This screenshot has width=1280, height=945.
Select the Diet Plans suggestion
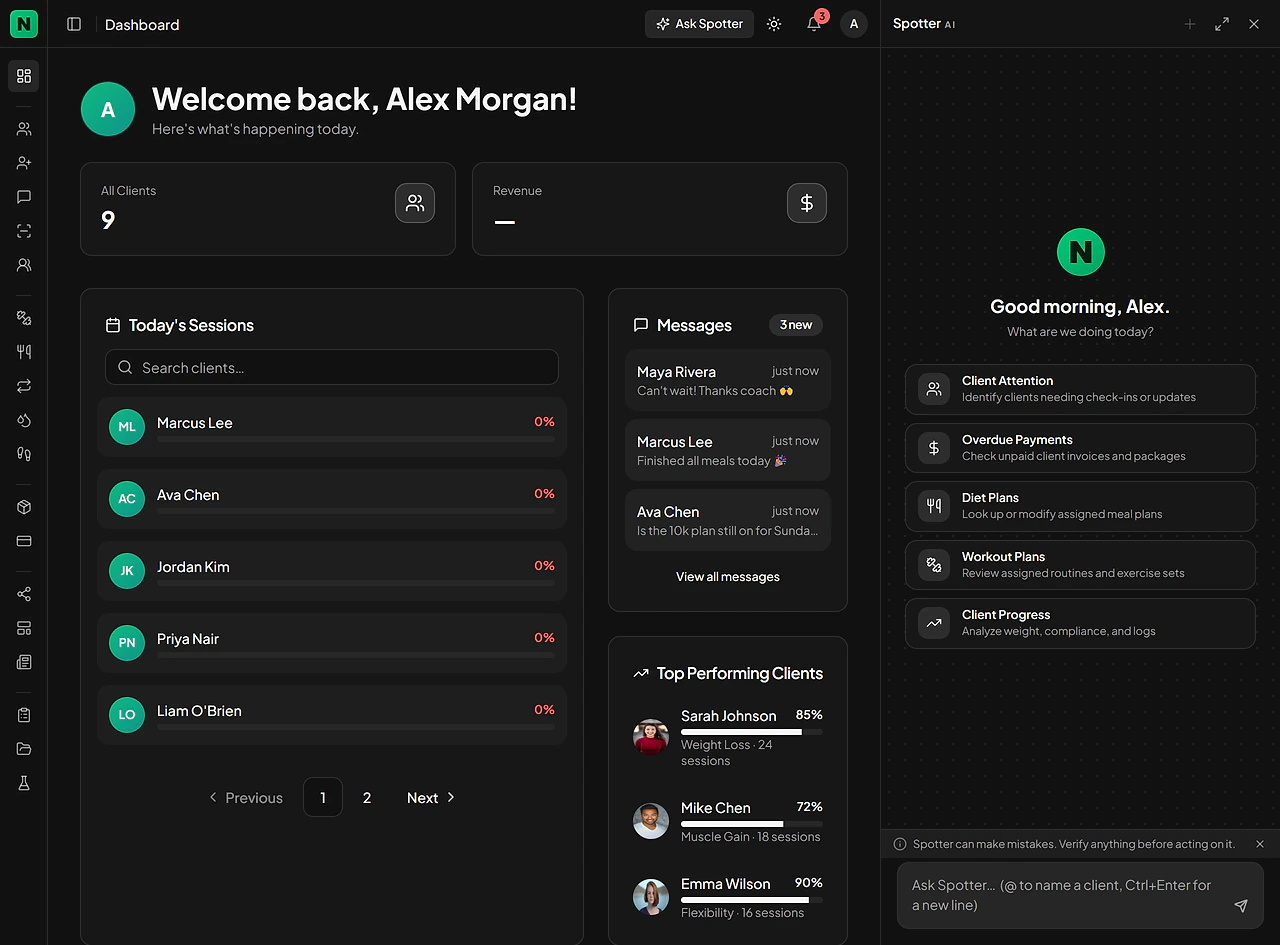coord(1080,506)
